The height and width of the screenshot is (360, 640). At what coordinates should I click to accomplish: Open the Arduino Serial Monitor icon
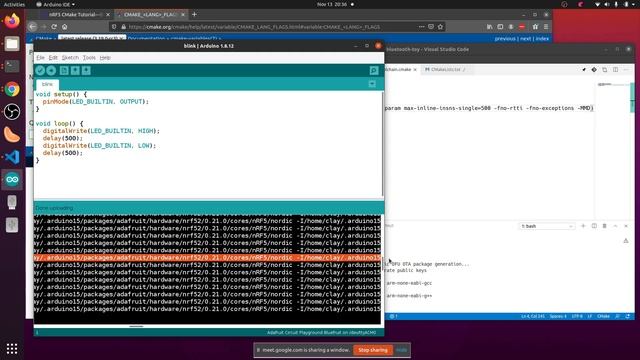pos(374,71)
